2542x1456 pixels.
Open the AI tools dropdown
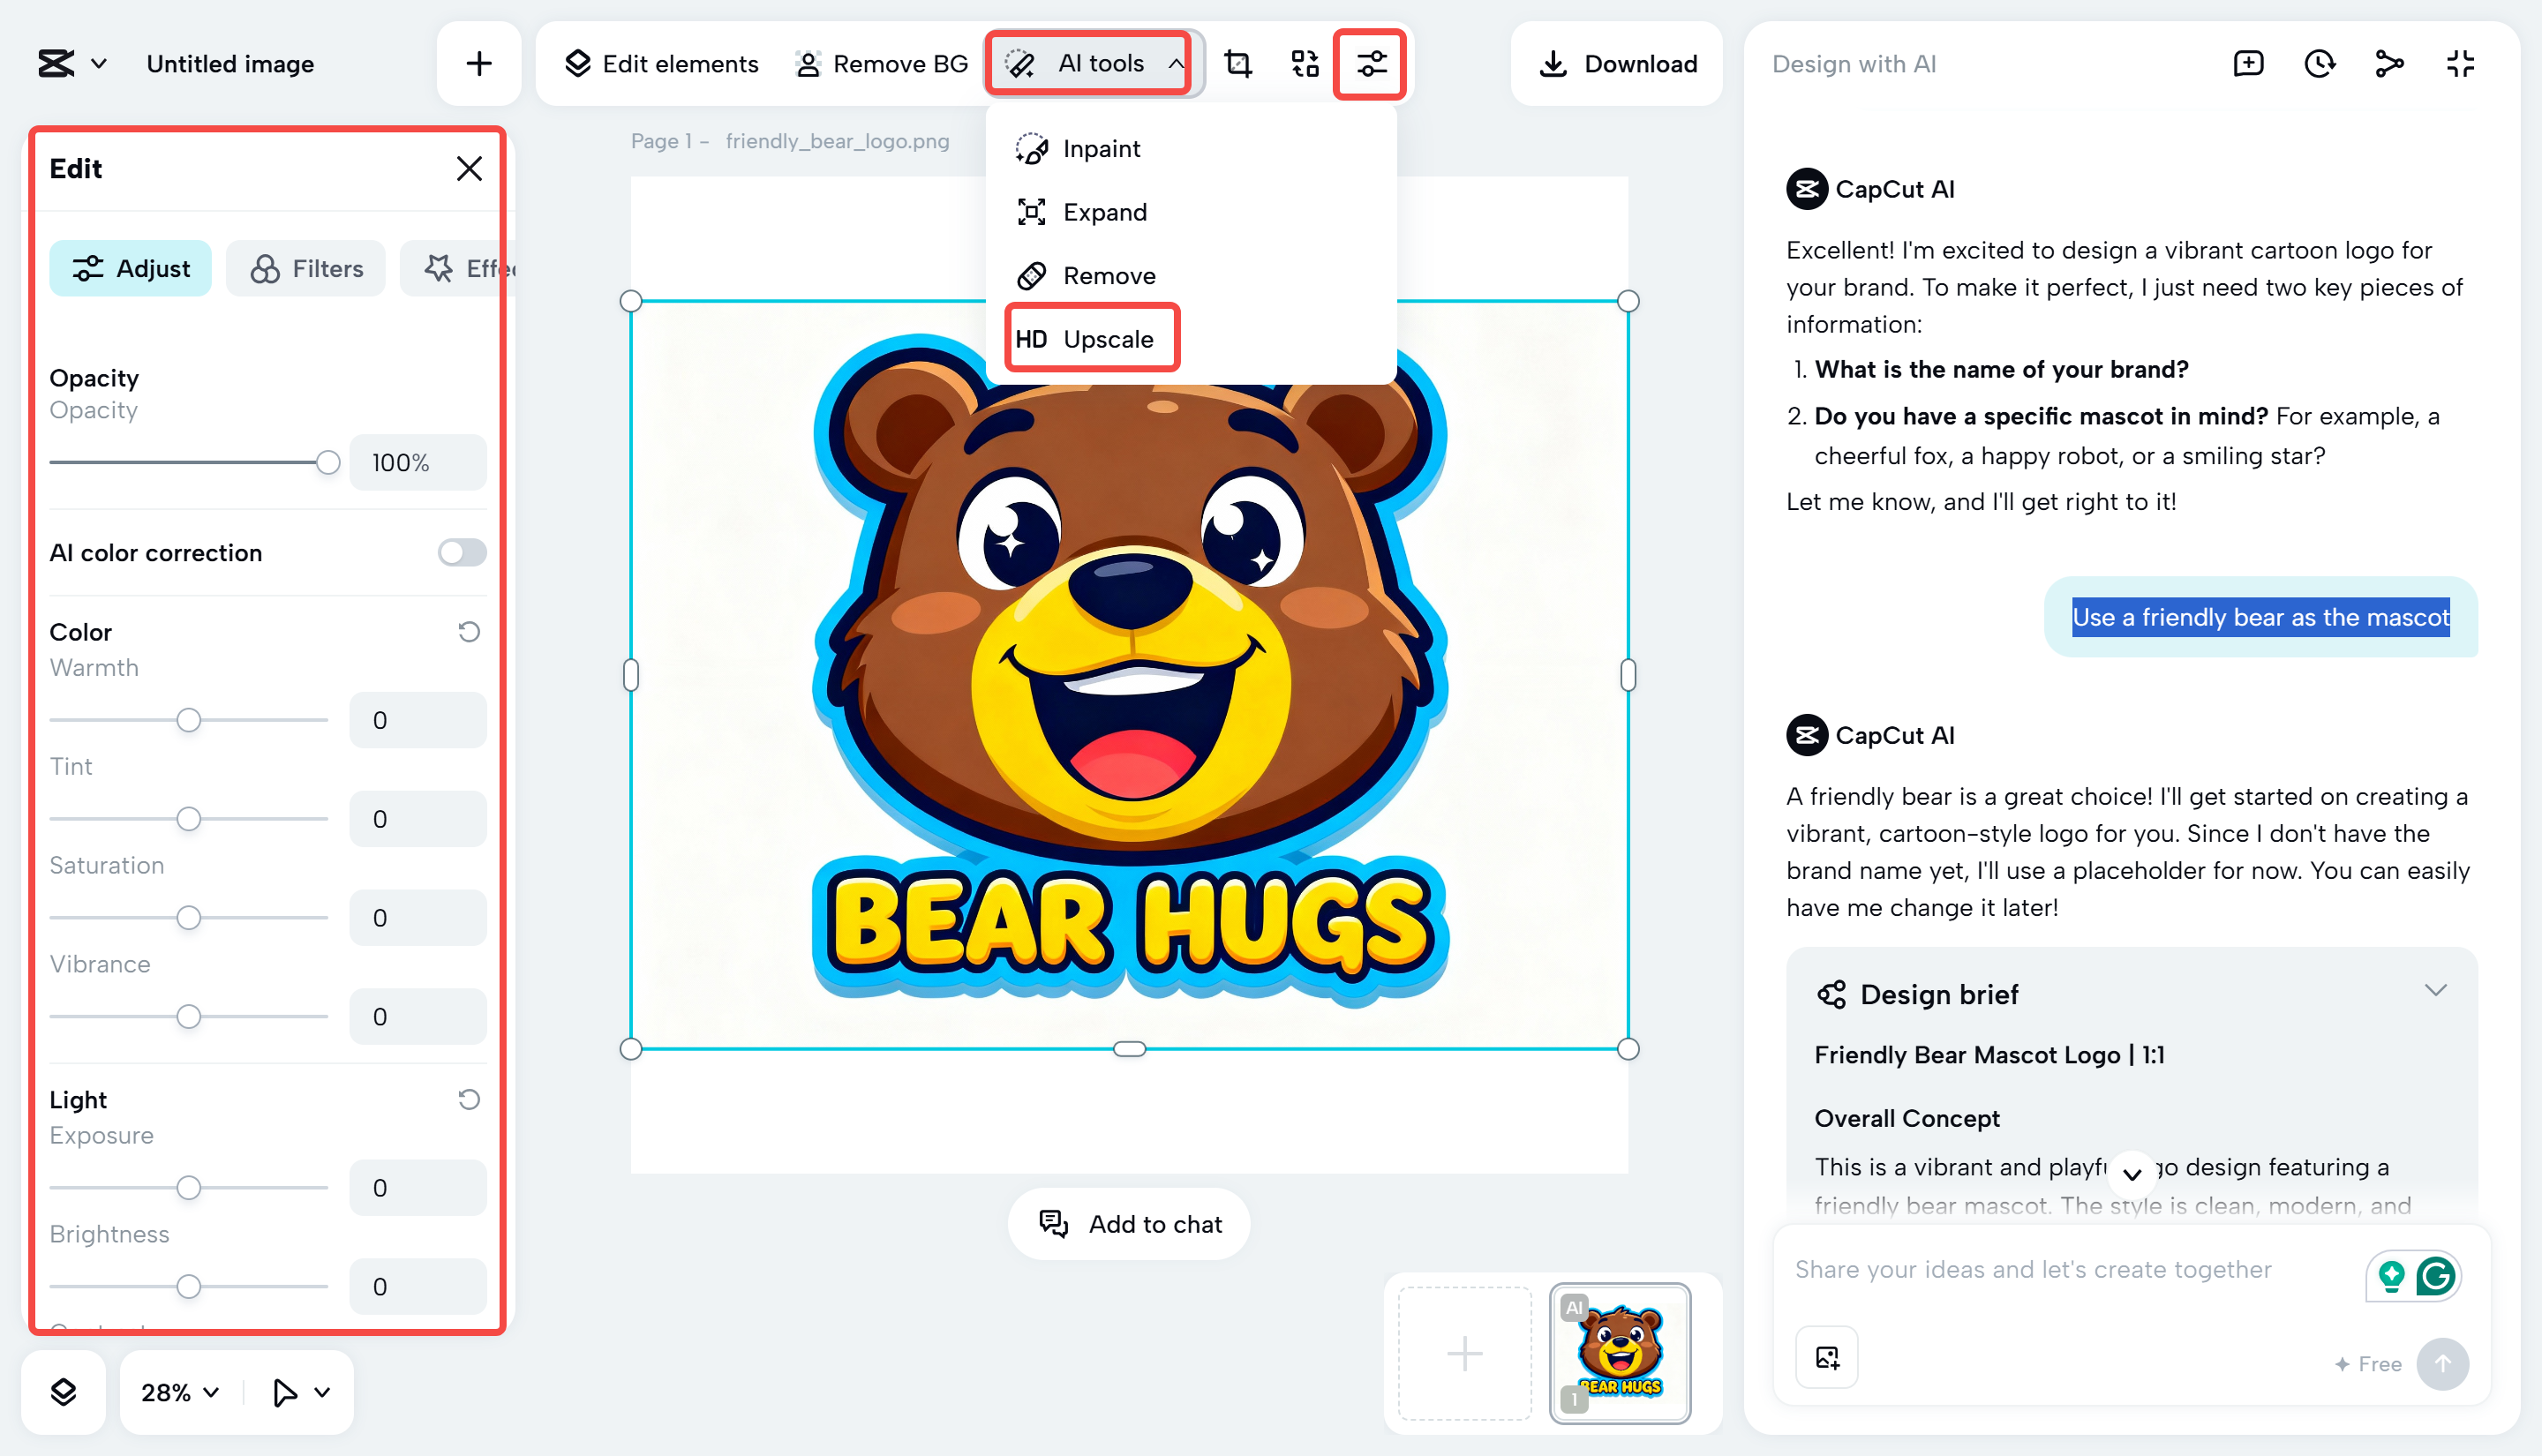pos(1090,64)
